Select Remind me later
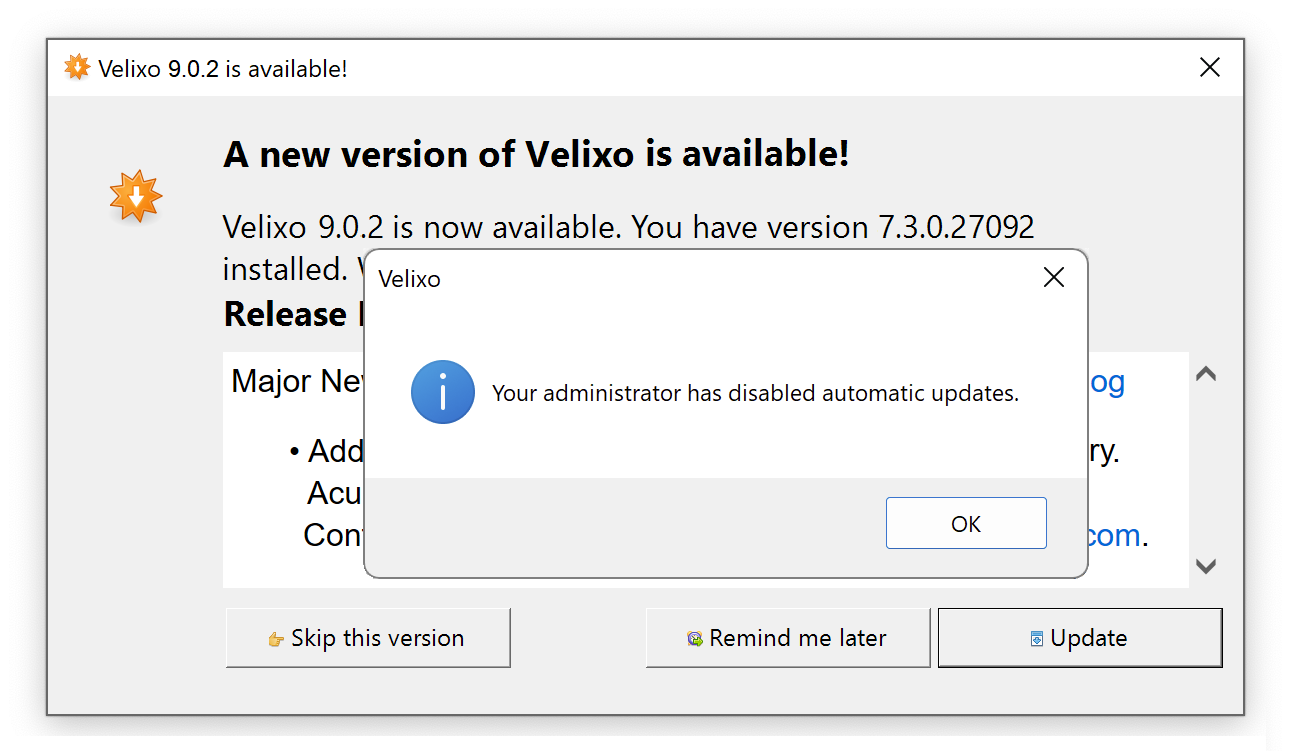 tap(788, 638)
